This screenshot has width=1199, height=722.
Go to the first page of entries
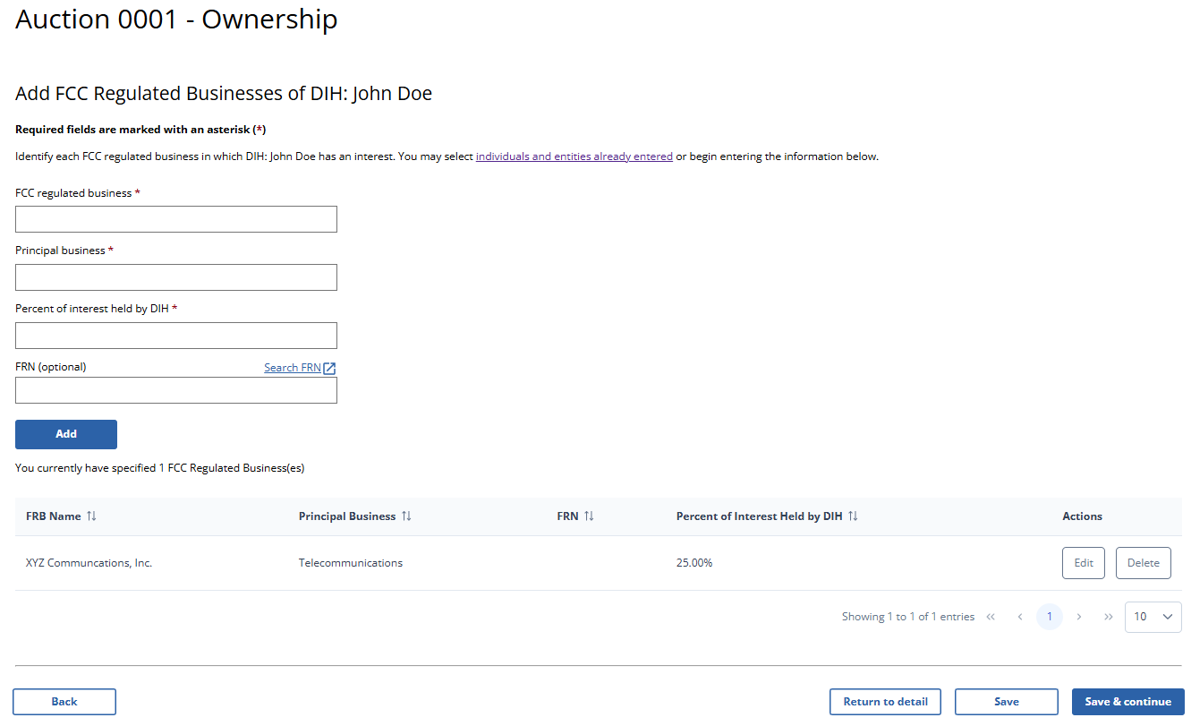(x=991, y=617)
